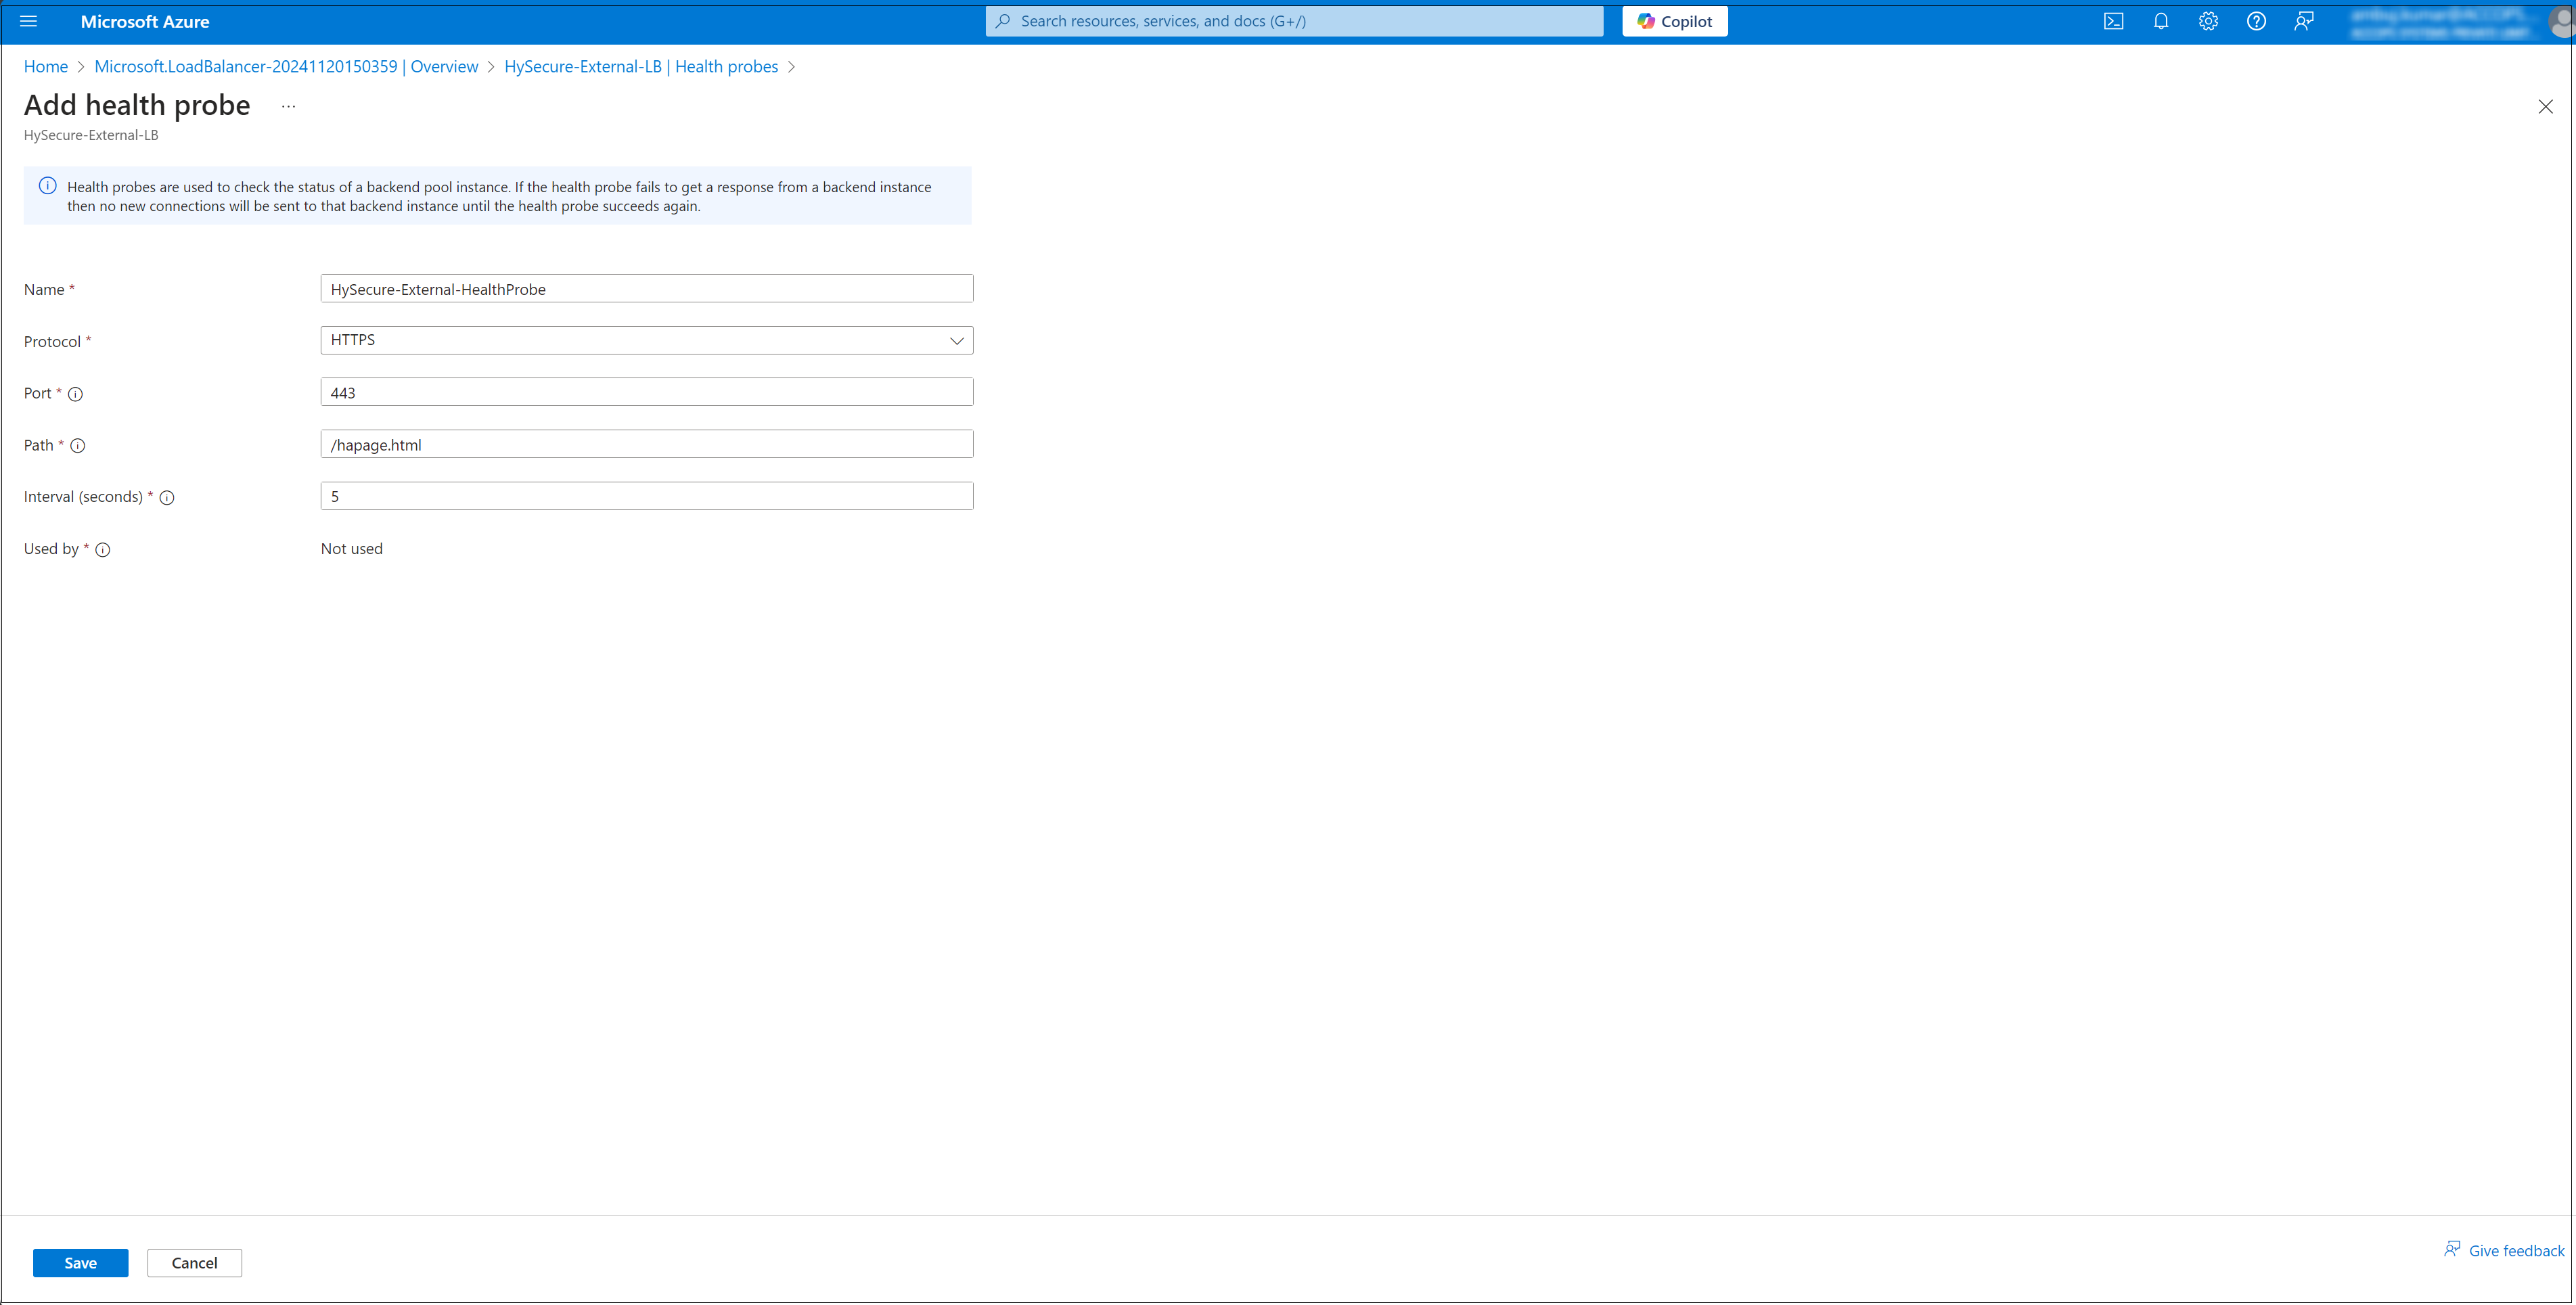Click the Cancel button
Image resolution: width=2576 pixels, height=1305 pixels.
coord(194,1263)
